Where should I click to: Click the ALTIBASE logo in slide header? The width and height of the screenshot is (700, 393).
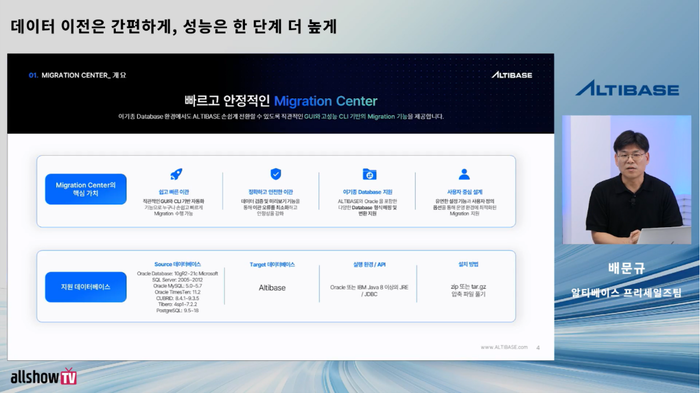[512, 75]
